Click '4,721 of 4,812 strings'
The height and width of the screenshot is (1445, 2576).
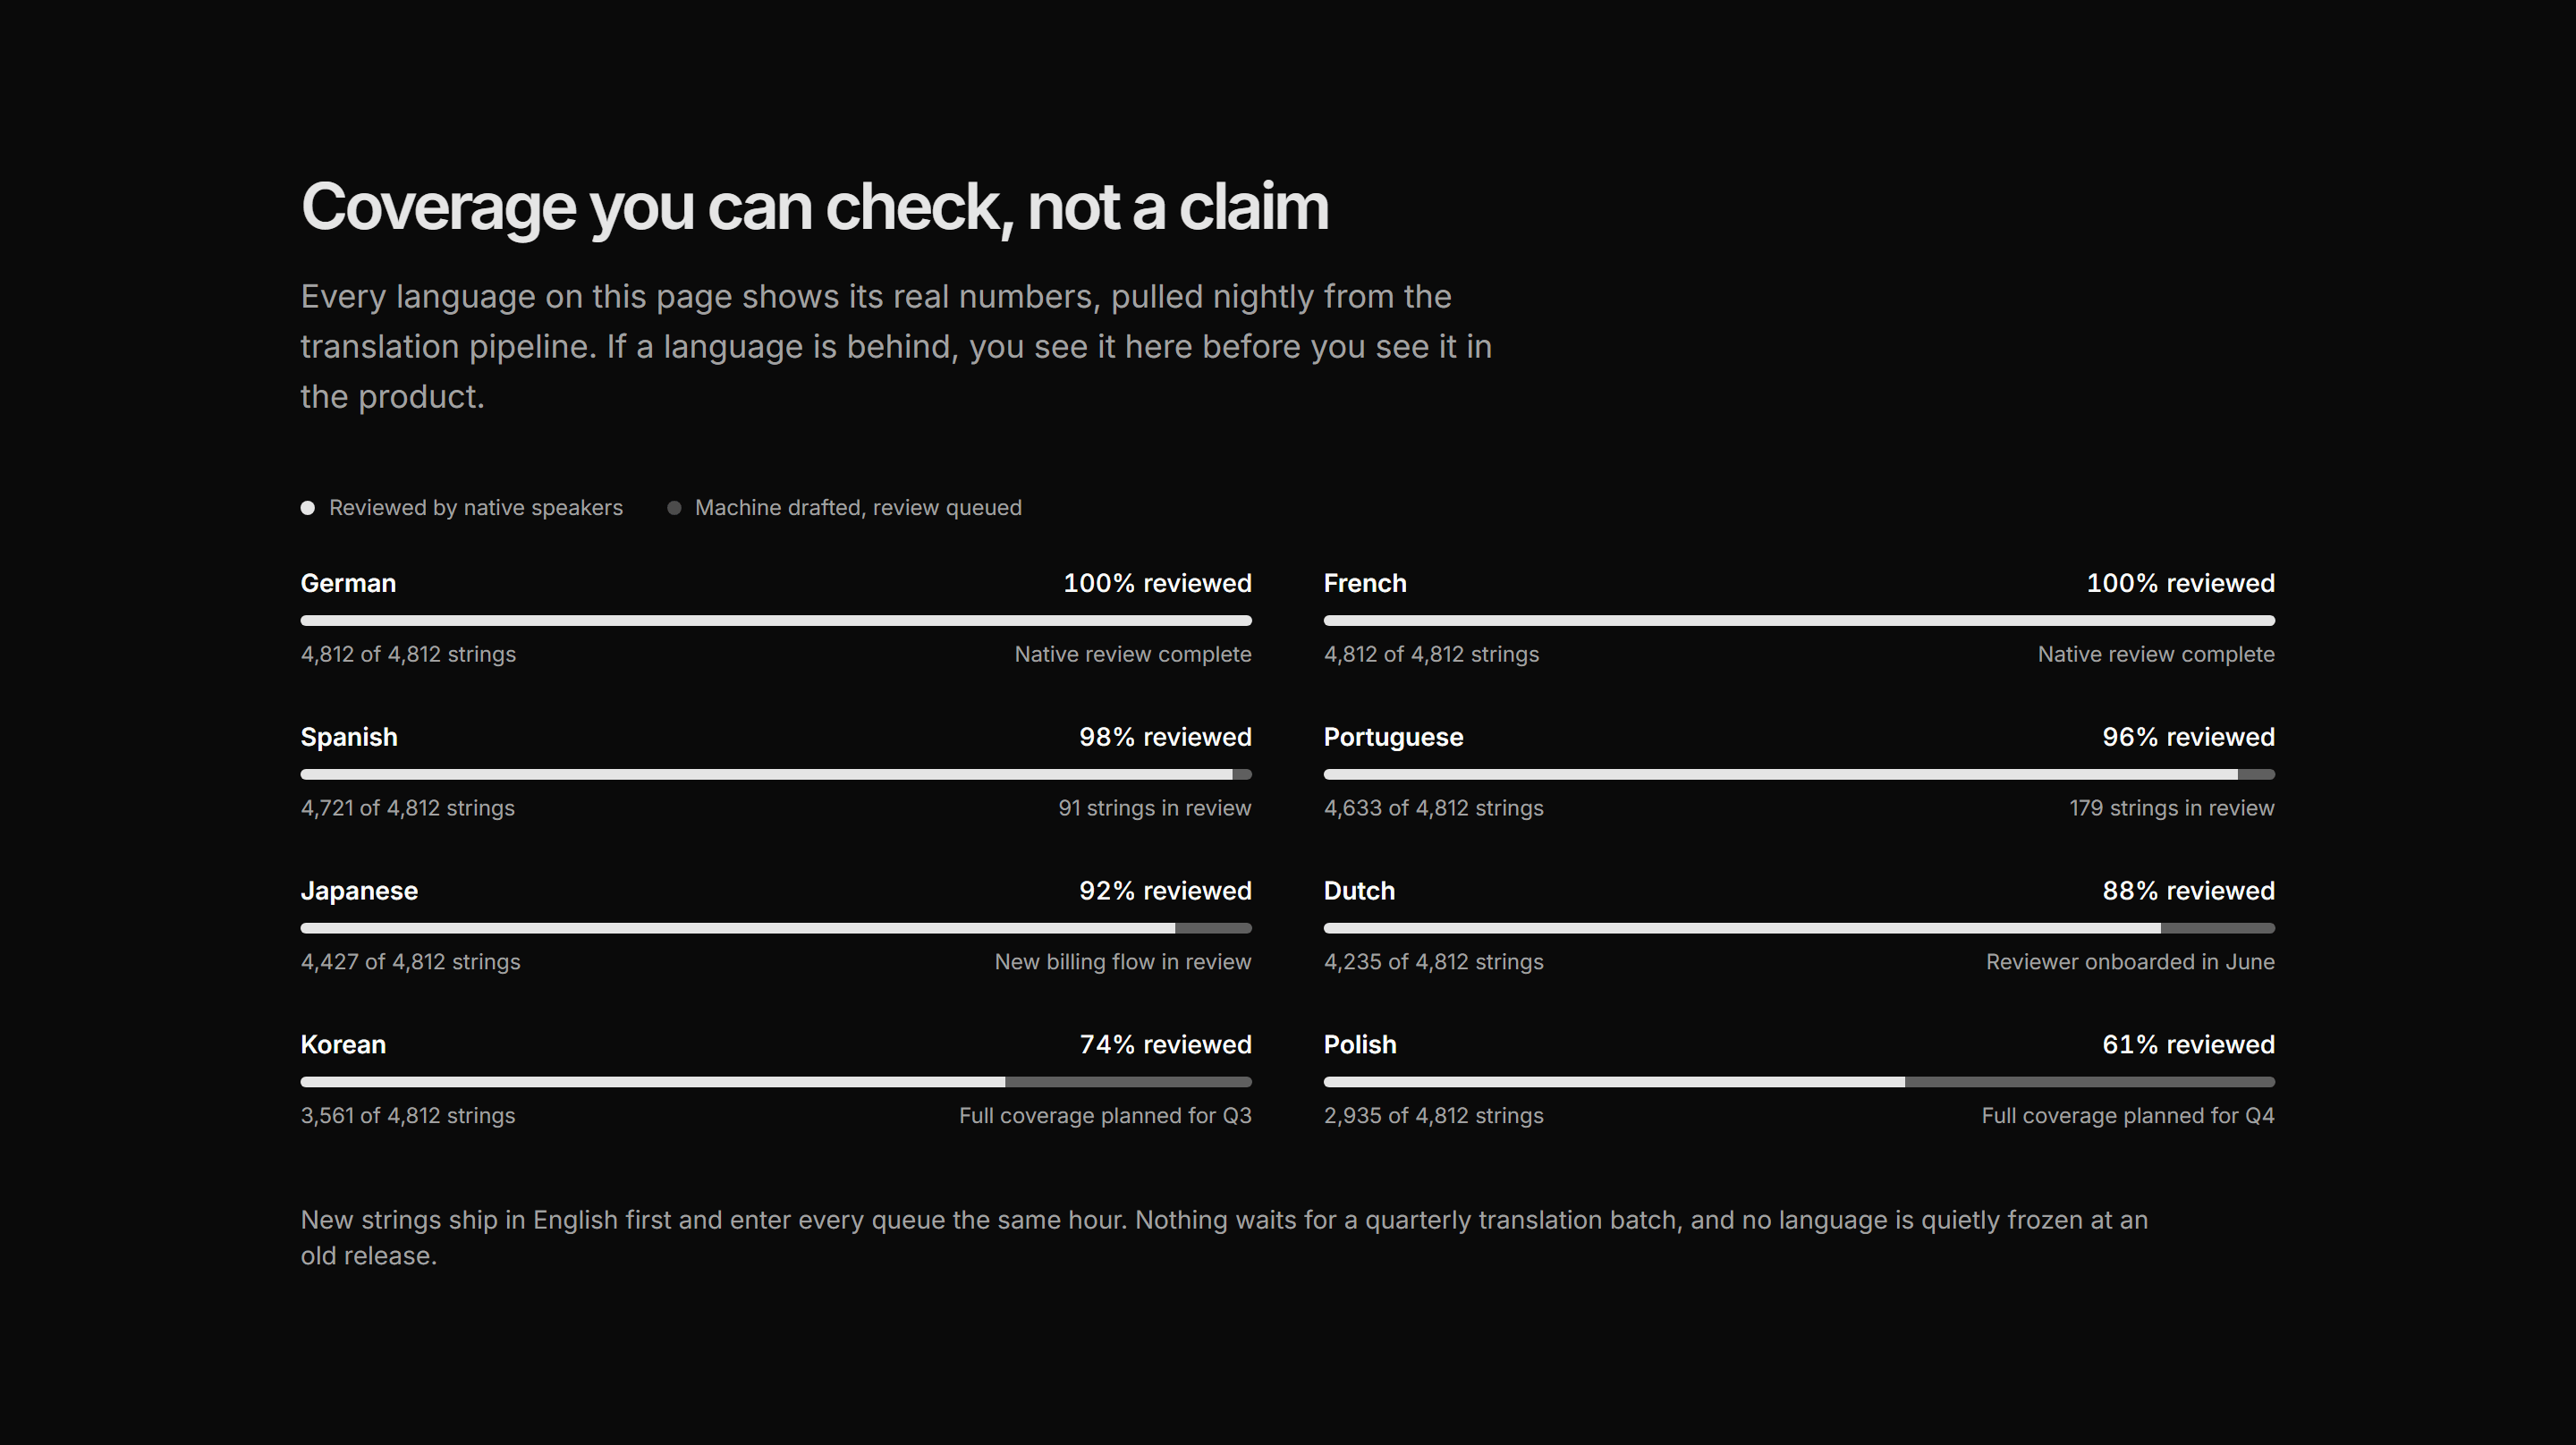click(408, 808)
